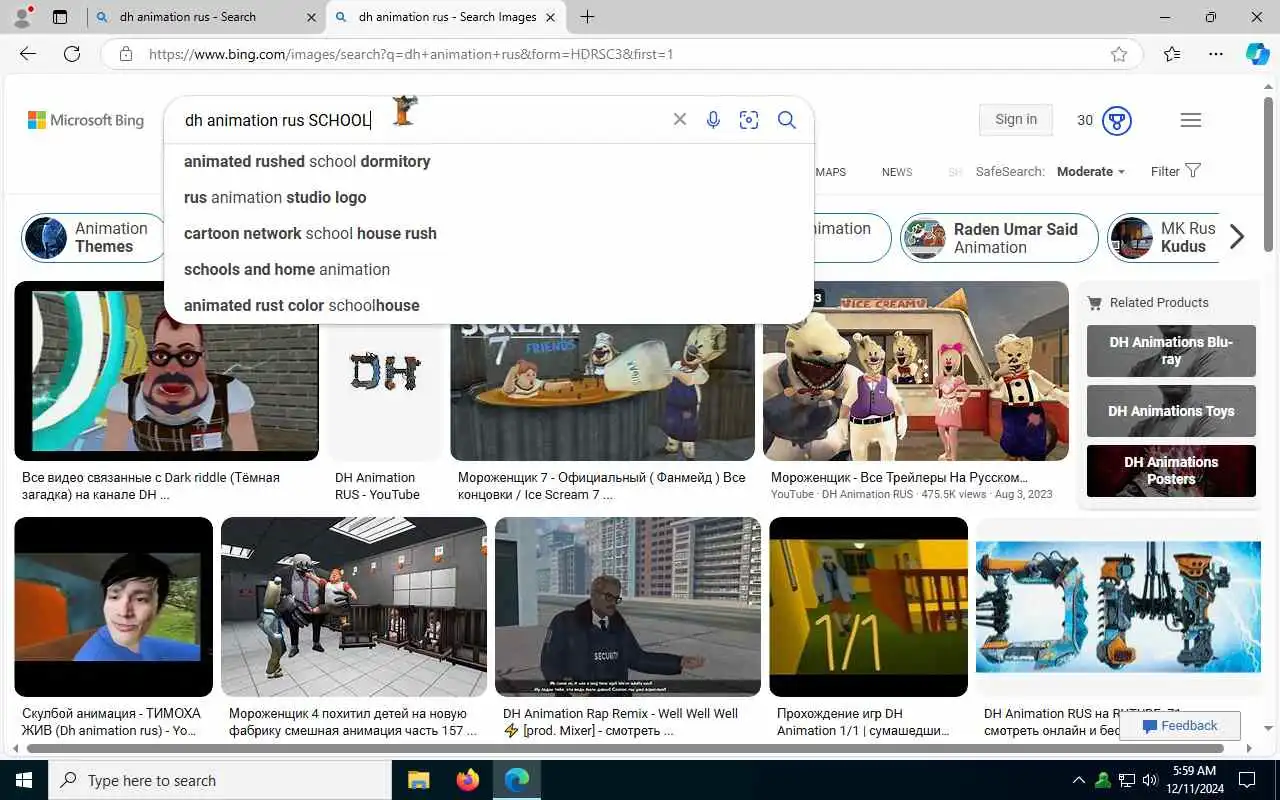Open Bing hamburger menu
Screen dimensions: 1280x800
[x=1190, y=120]
